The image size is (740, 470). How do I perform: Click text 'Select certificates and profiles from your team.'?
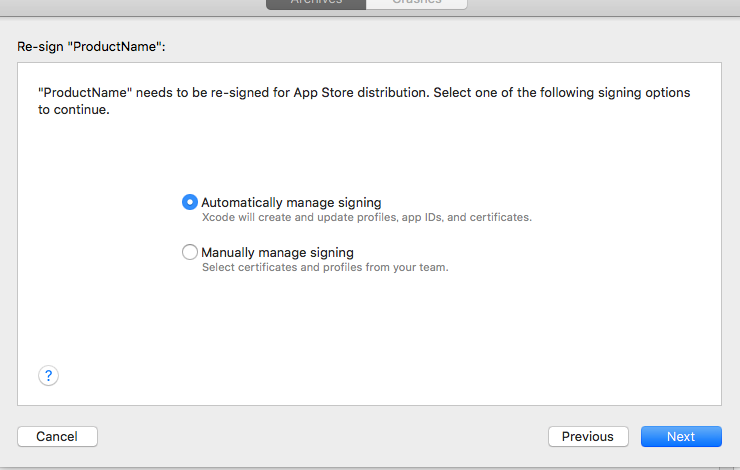click(325, 268)
